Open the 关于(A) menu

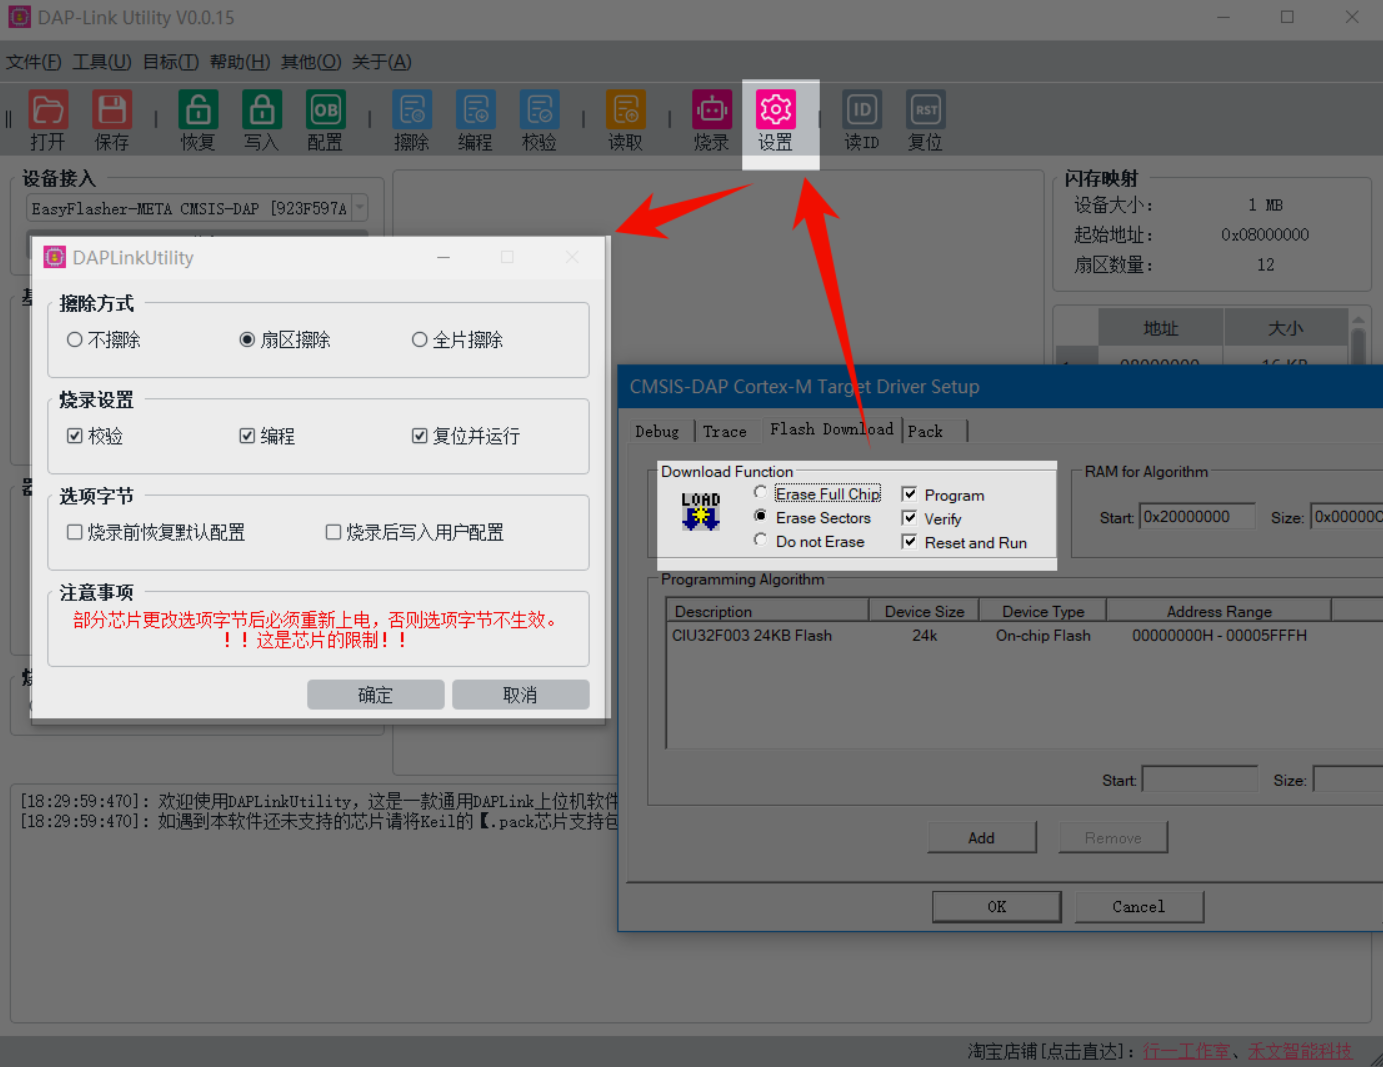click(x=381, y=62)
